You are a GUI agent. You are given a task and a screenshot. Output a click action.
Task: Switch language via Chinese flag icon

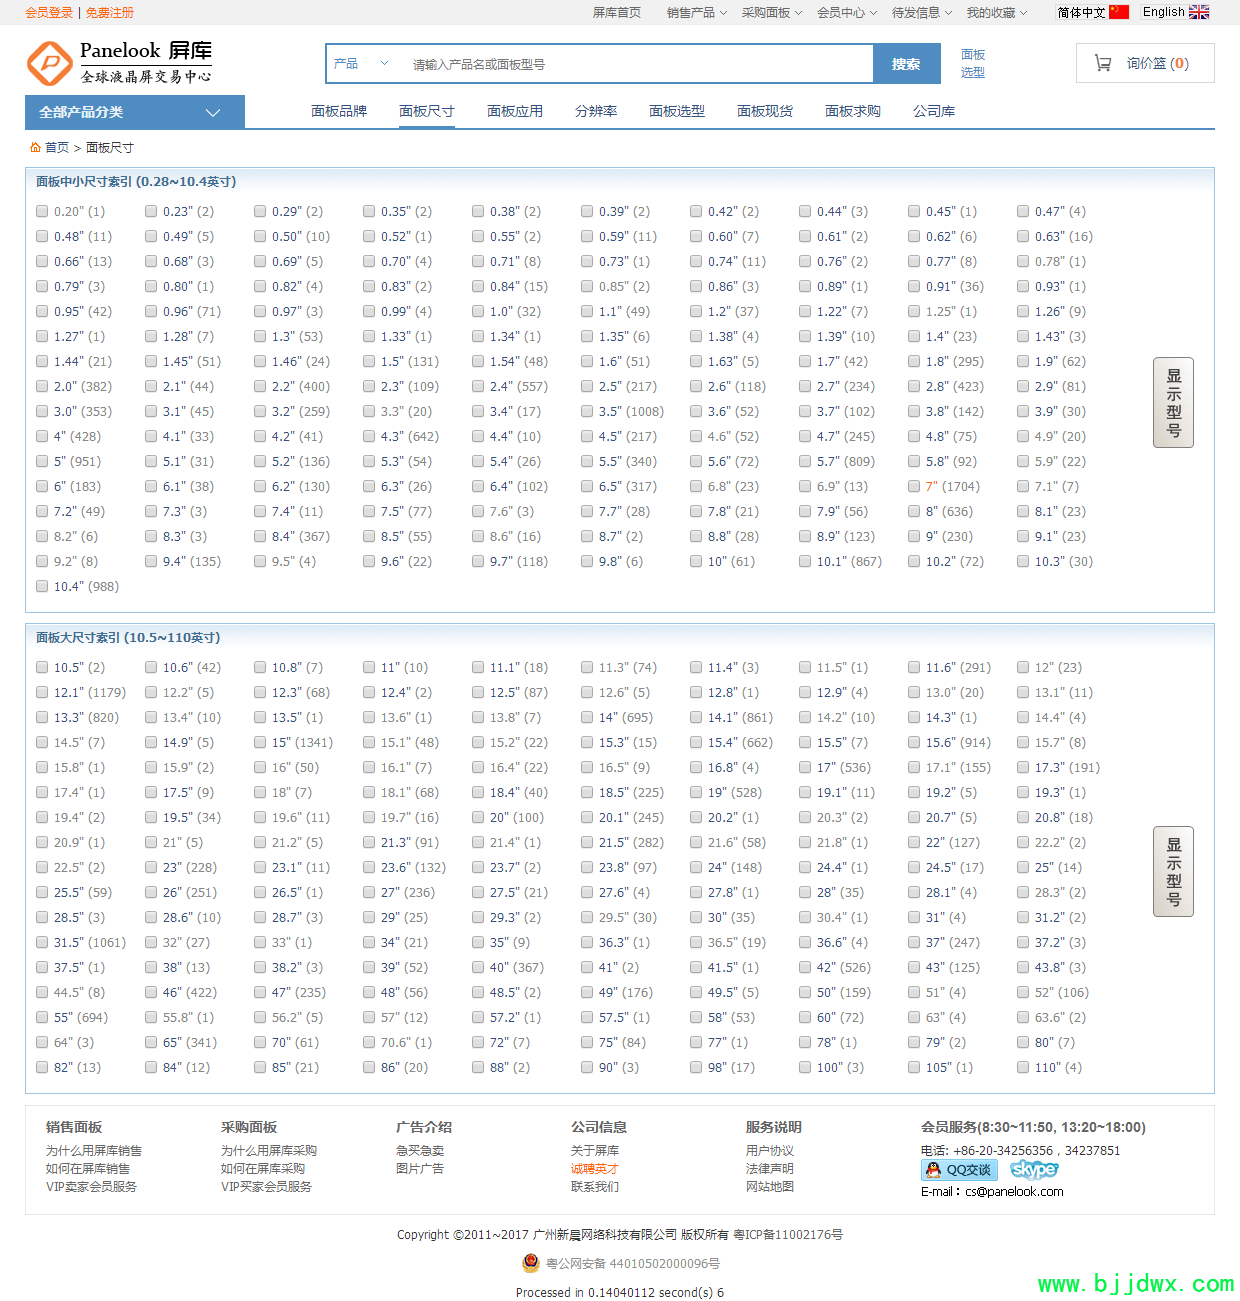[x=1119, y=12]
